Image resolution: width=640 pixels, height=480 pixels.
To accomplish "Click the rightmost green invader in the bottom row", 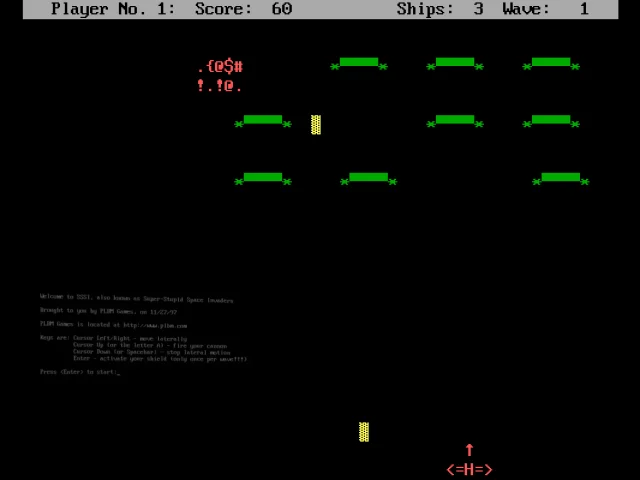I will (x=561, y=179).
